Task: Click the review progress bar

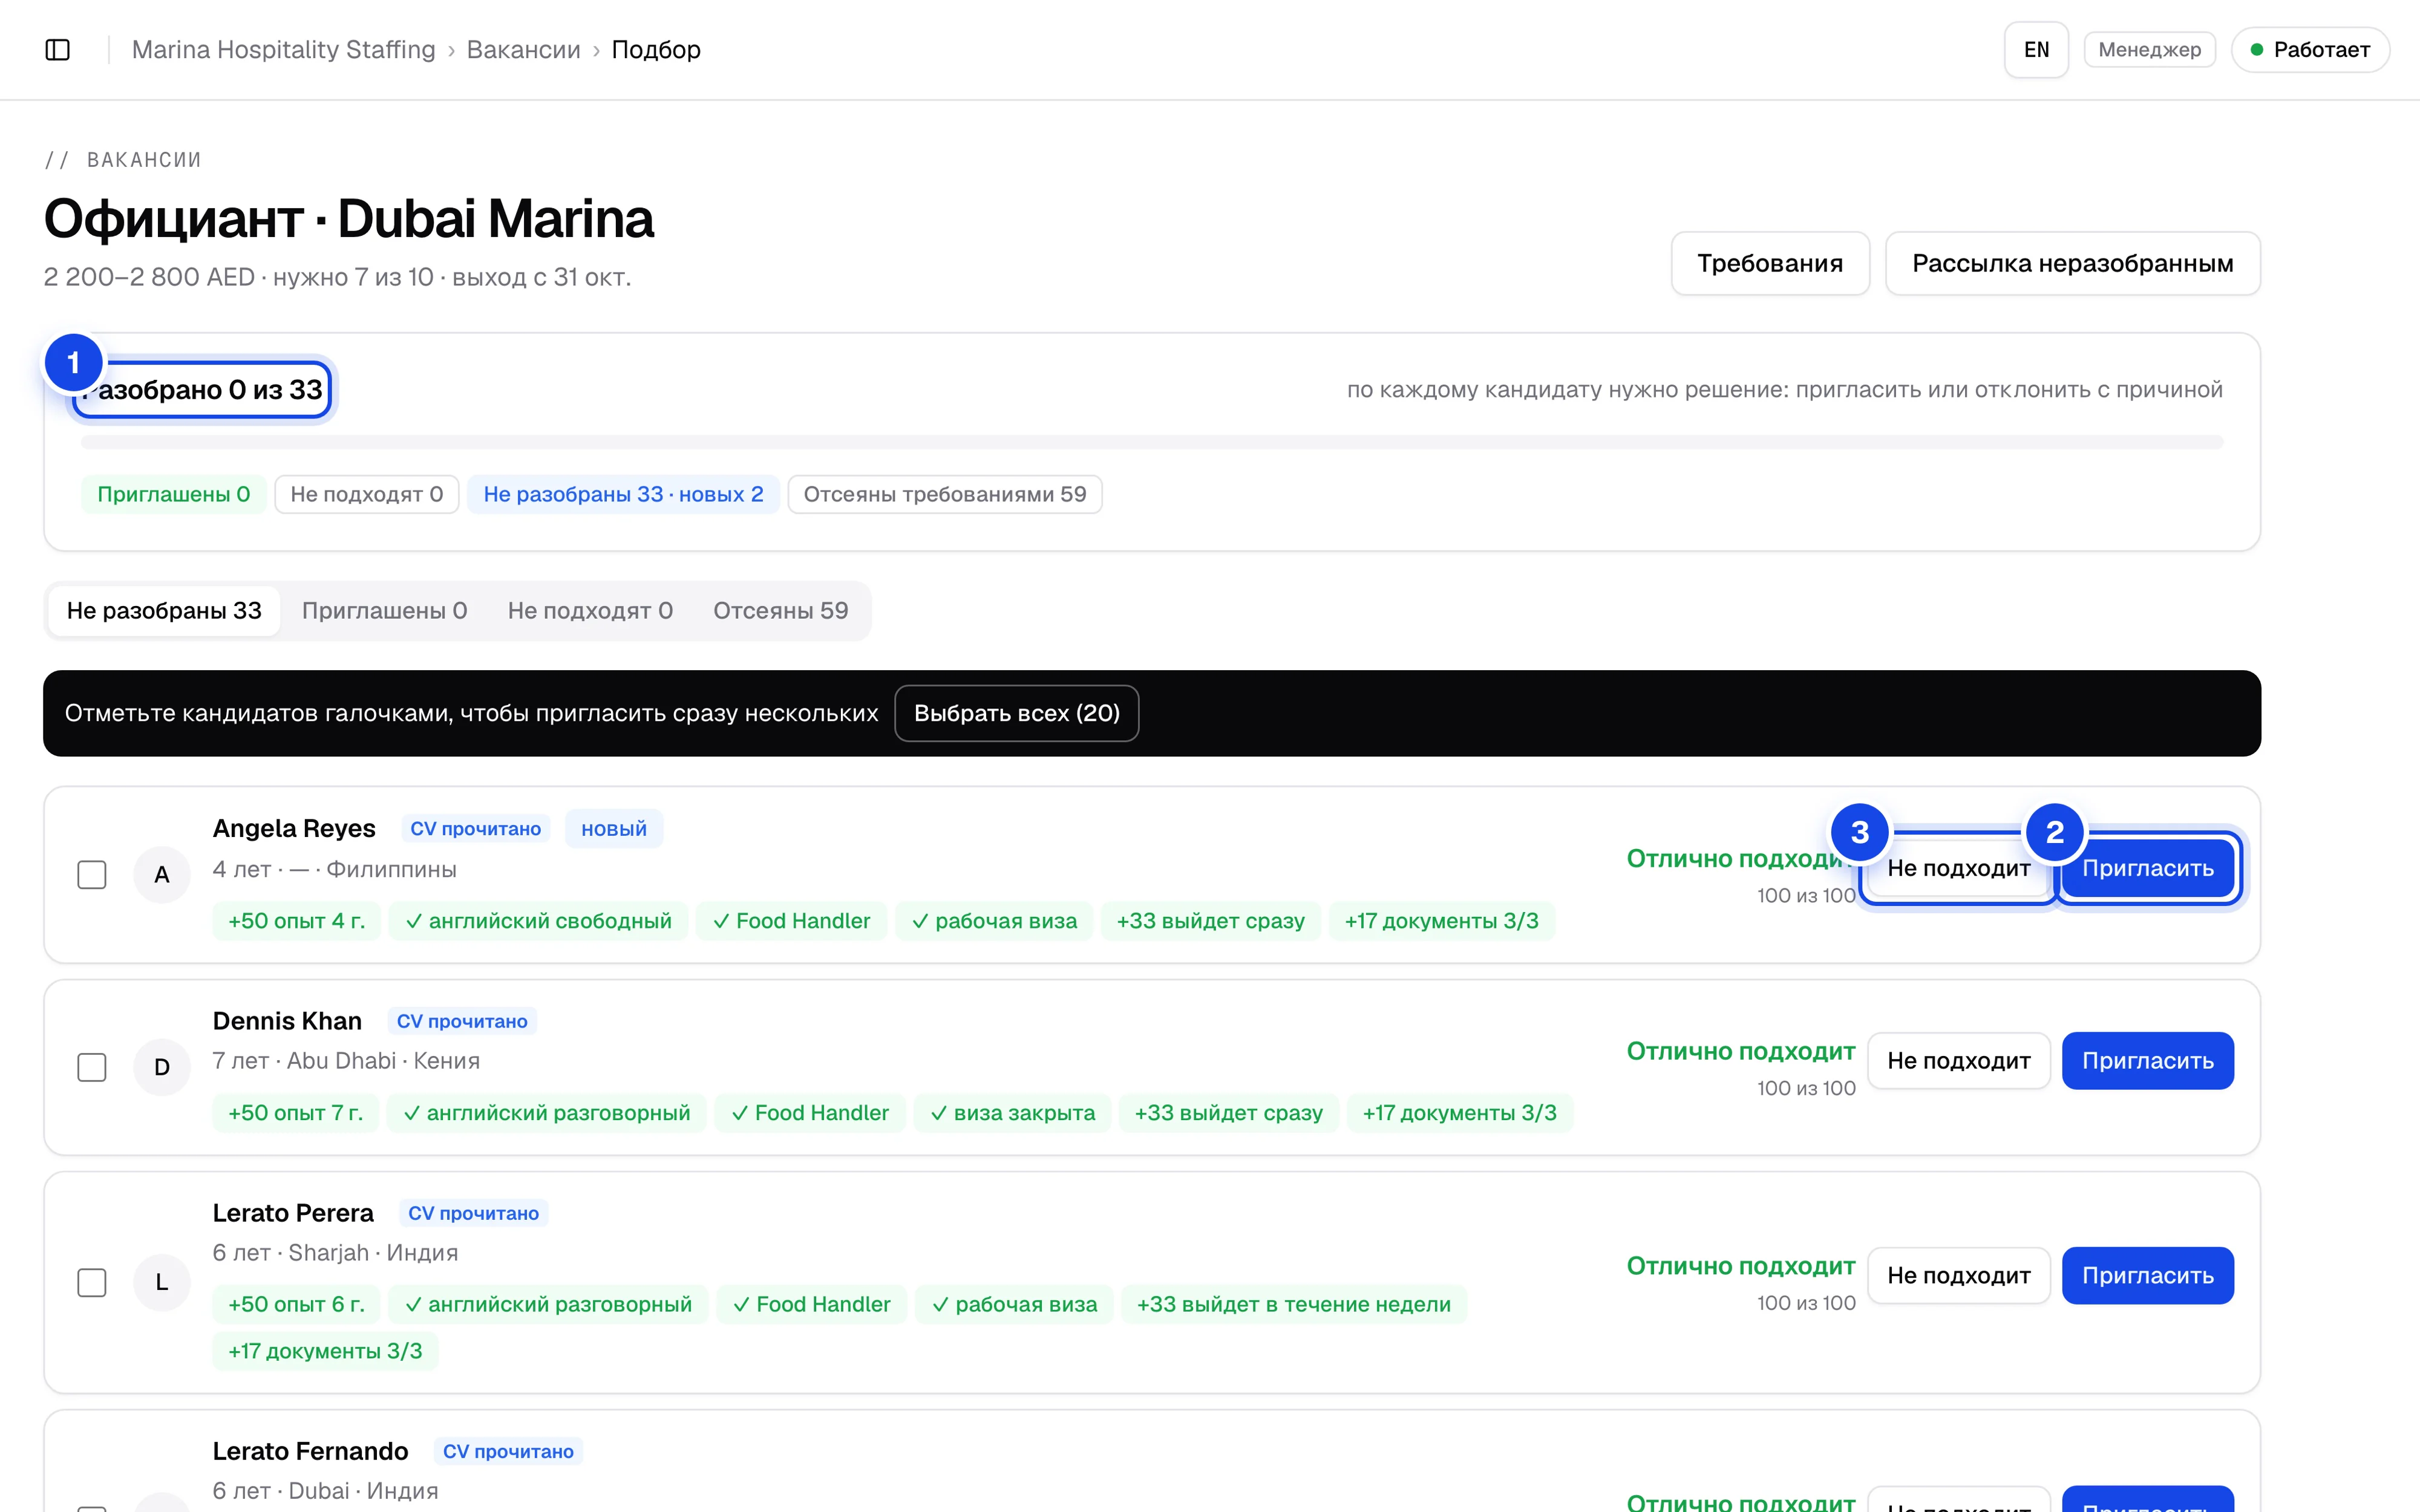Action: pos(1152,442)
